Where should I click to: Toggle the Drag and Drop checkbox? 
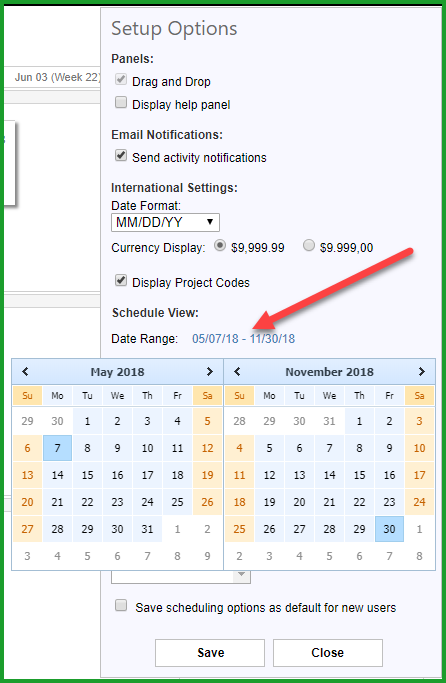click(x=121, y=79)
